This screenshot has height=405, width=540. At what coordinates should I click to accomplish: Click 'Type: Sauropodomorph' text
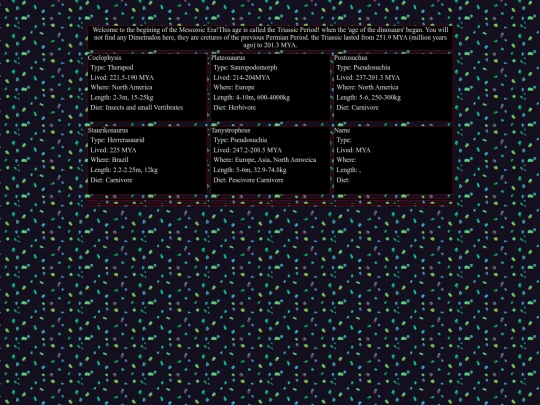(x=245, y=68)
